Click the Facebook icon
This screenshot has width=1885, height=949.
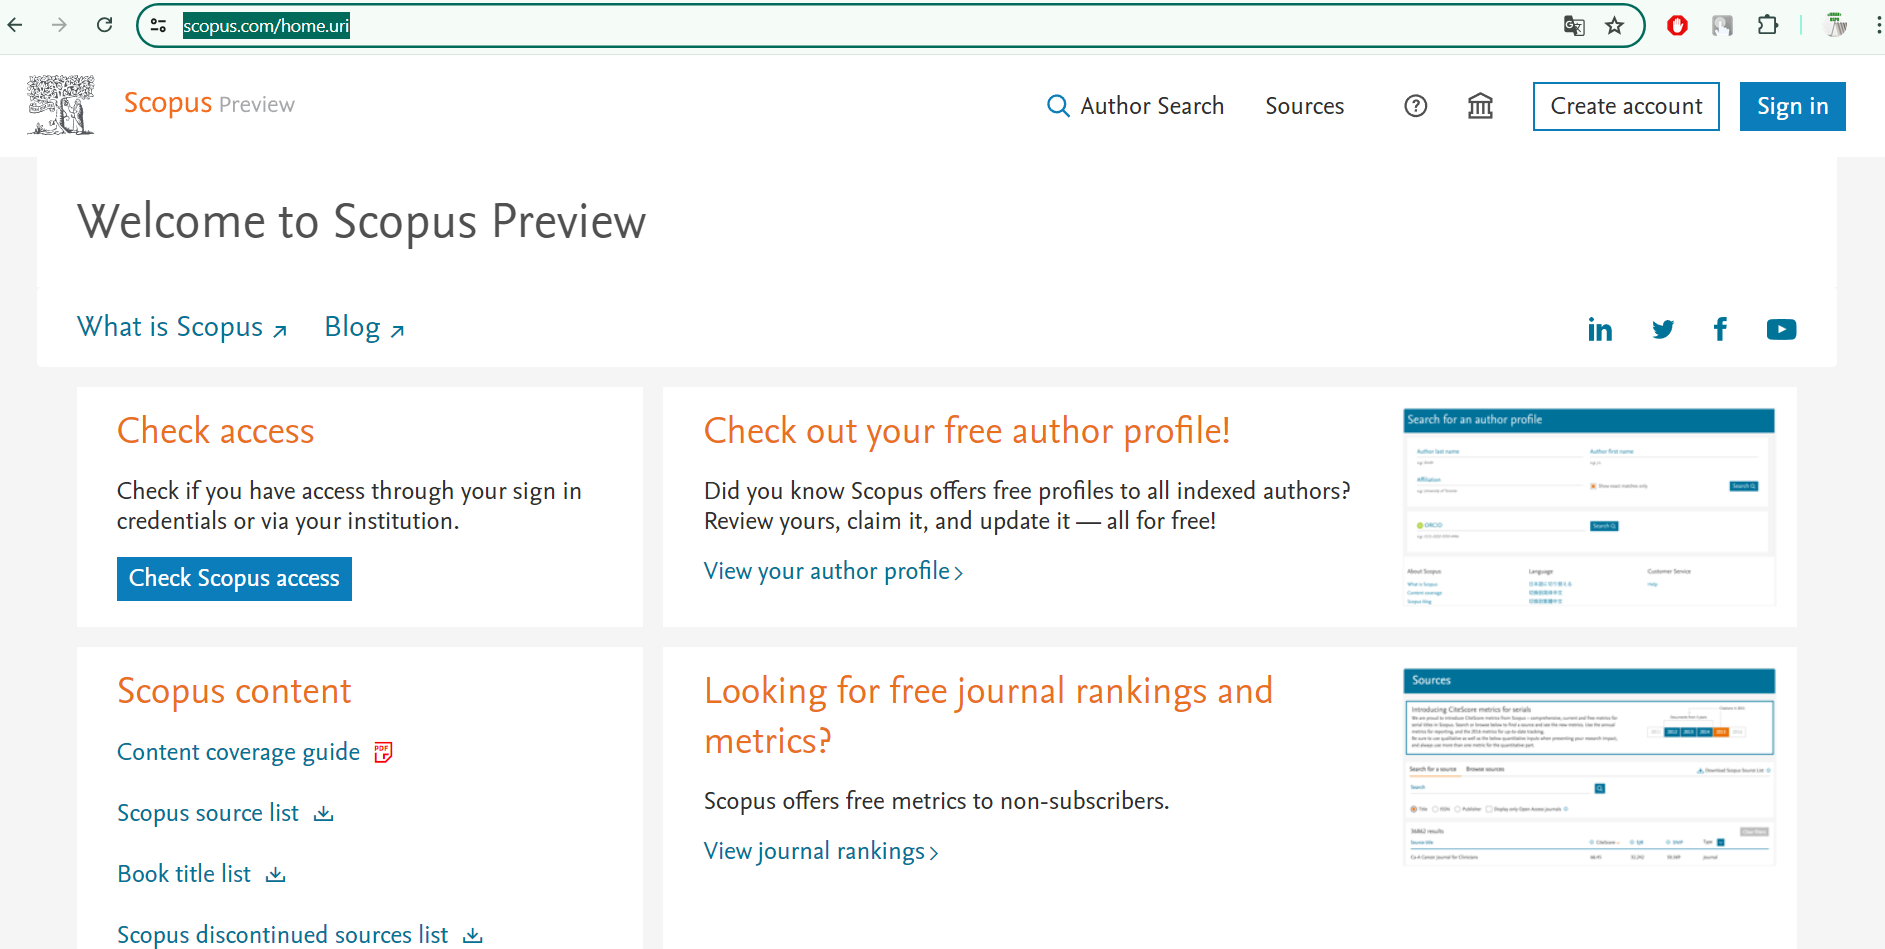pos(1720,330)
